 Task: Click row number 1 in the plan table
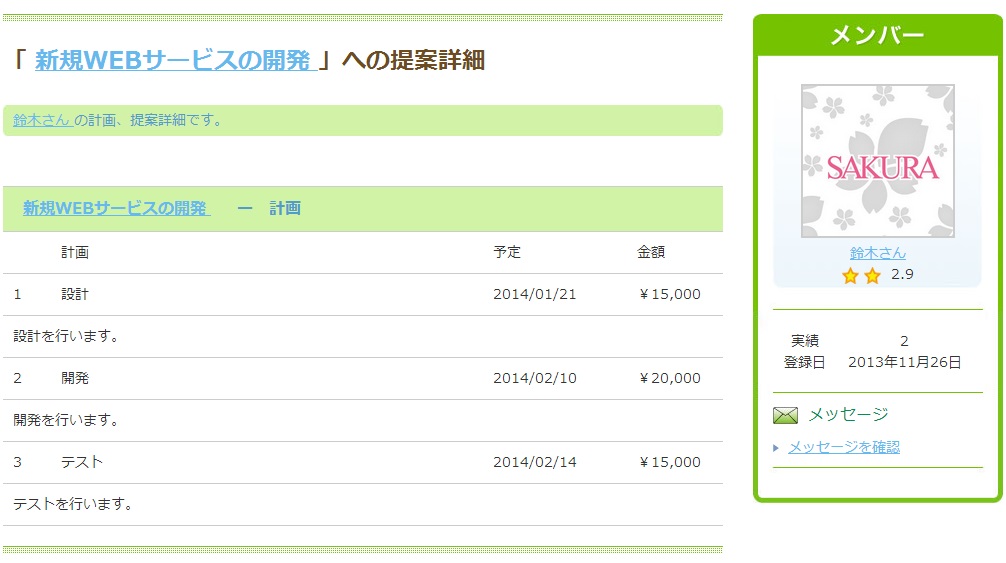pos(17,294)
